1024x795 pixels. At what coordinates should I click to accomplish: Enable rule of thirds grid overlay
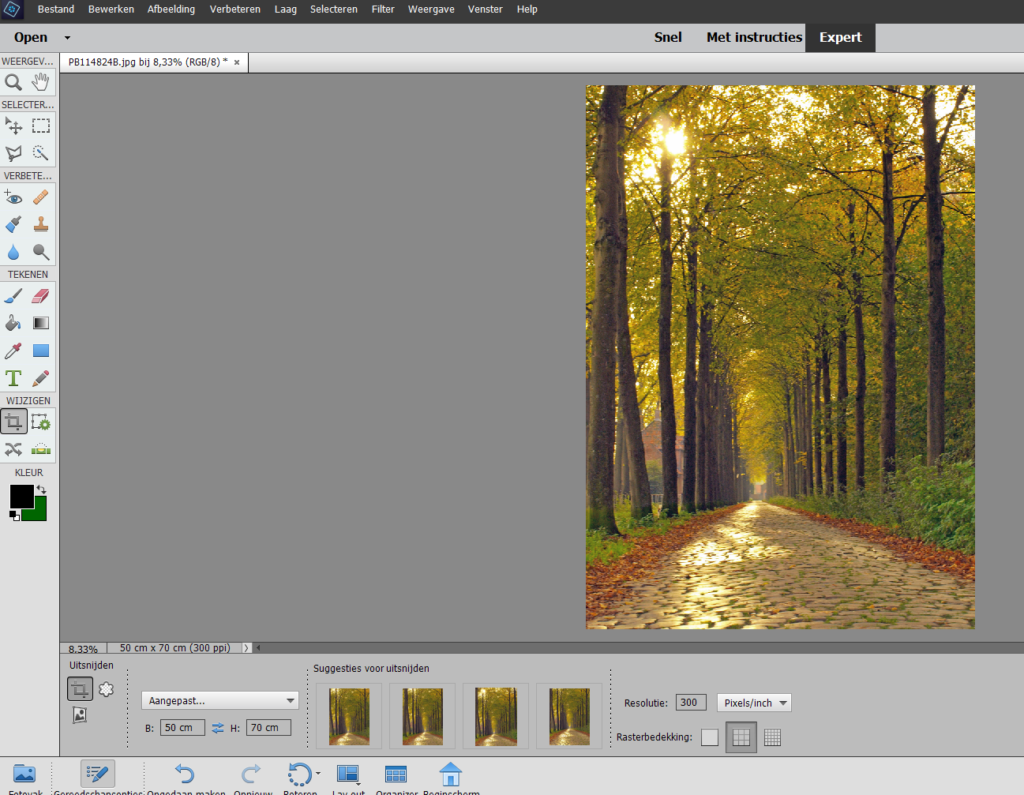[741, 738]
